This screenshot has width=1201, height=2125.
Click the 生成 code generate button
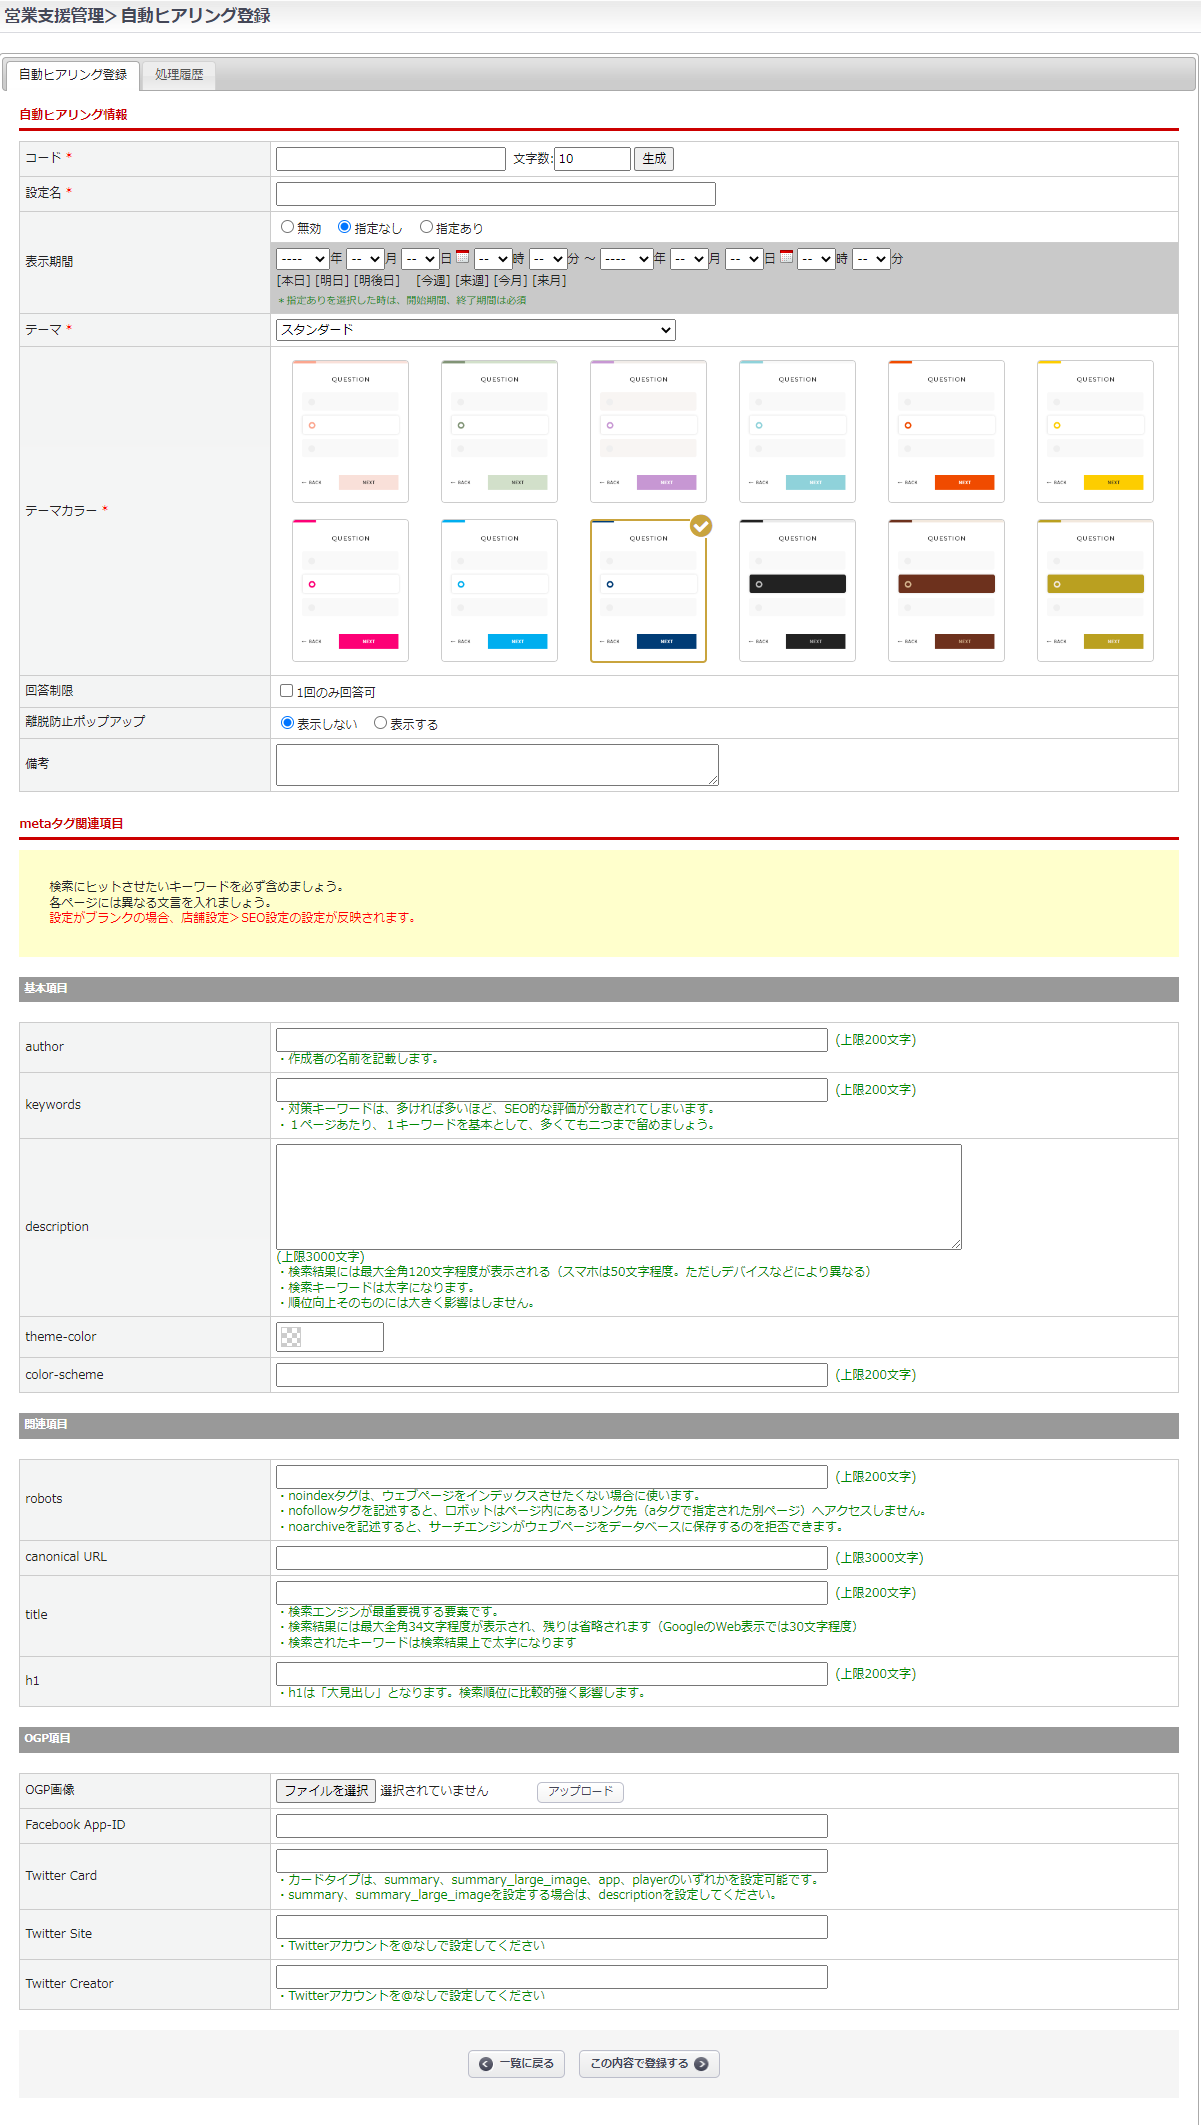(x=654, y=159)
